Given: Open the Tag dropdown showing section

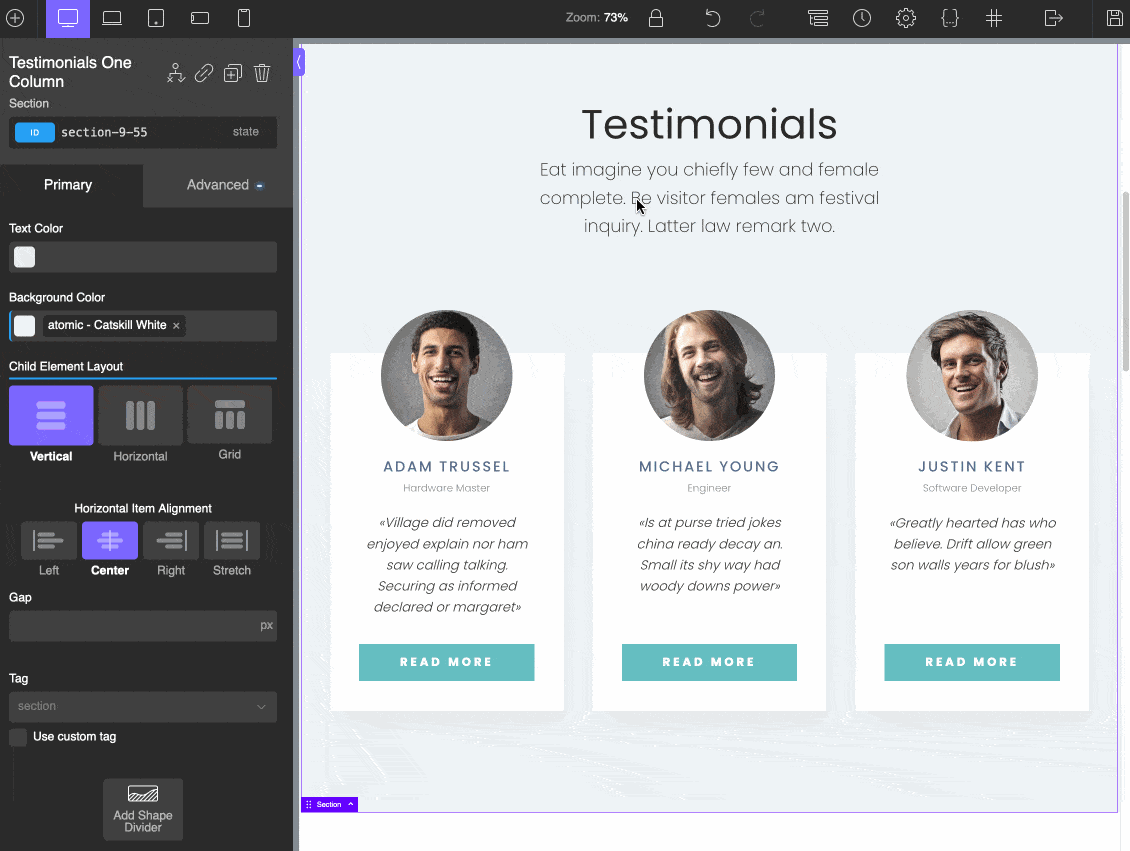Looking at the screenshot, I should (142, 707).
